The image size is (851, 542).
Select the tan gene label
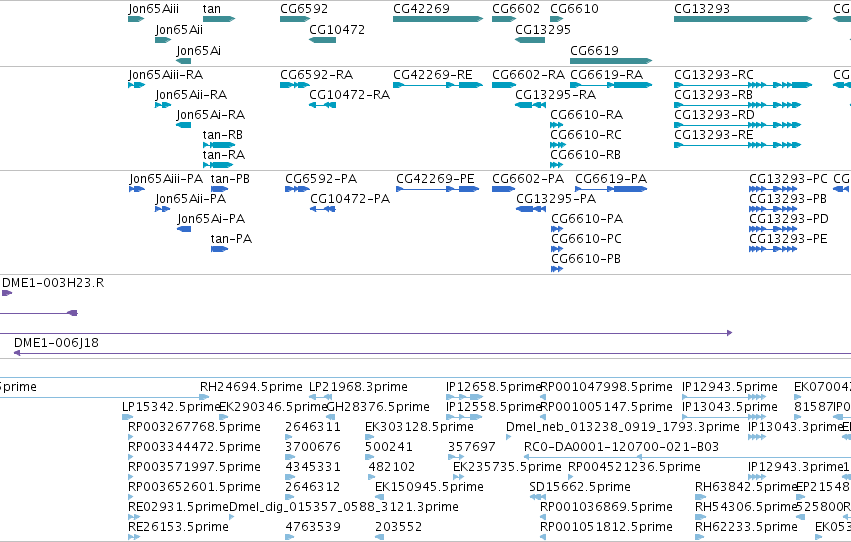click(x=212, y=9)
